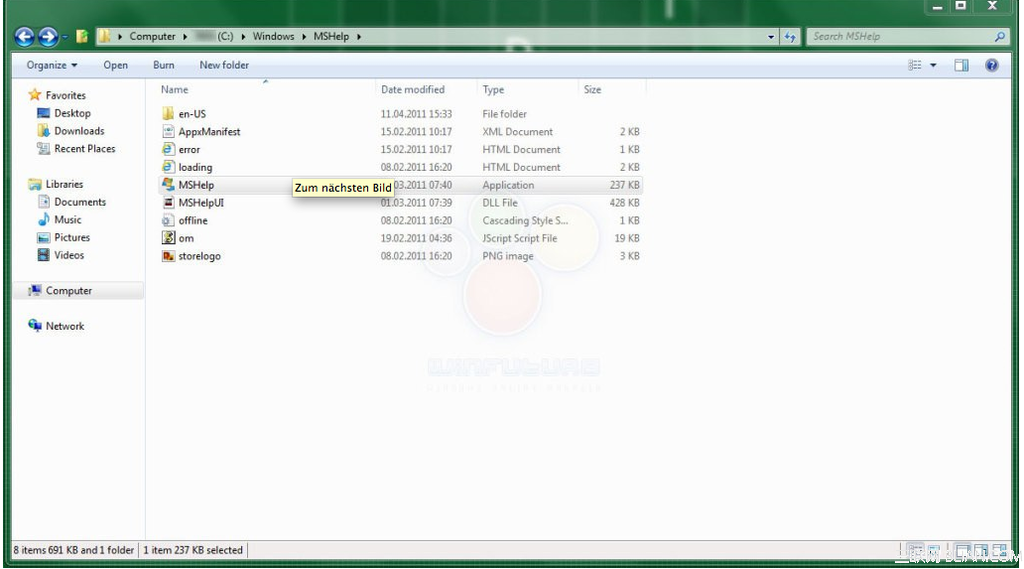
Task: Change your view using the views icon
Action: 915,65
